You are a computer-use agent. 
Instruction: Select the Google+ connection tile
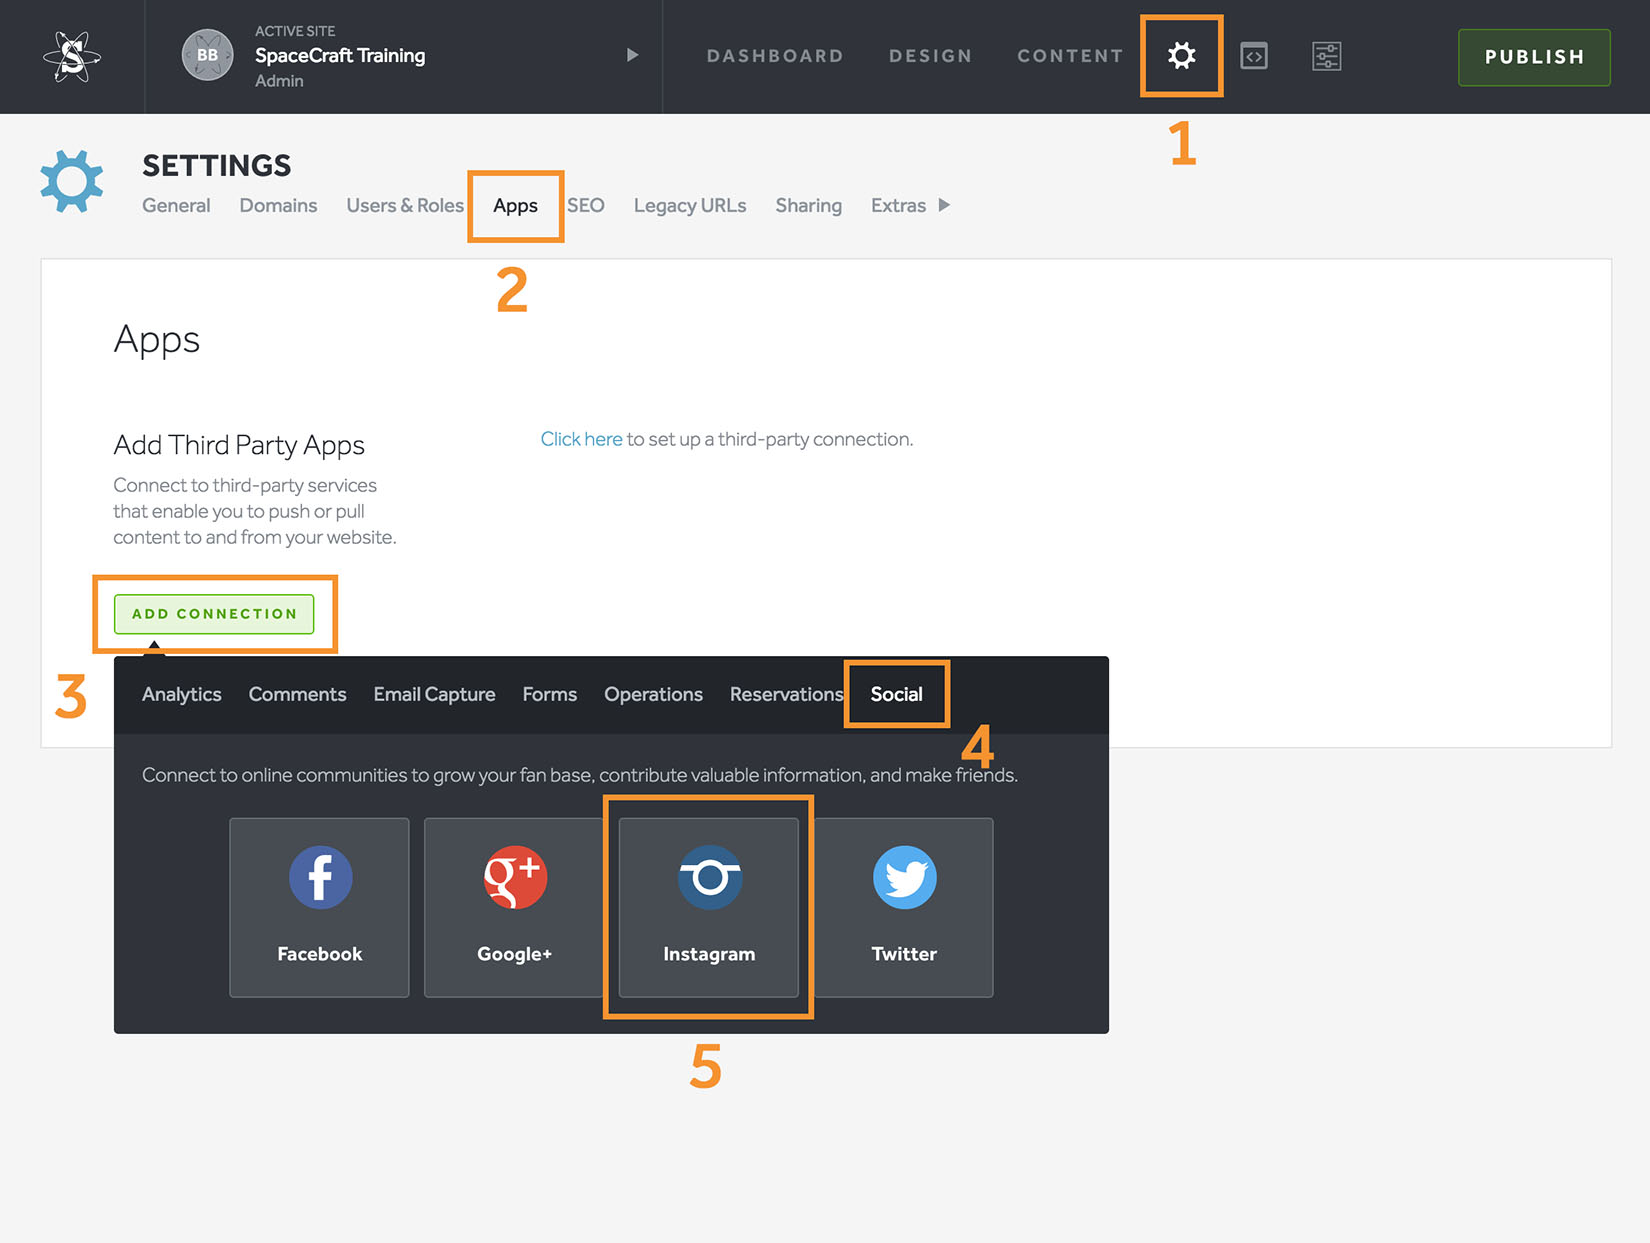click(514, 907)
